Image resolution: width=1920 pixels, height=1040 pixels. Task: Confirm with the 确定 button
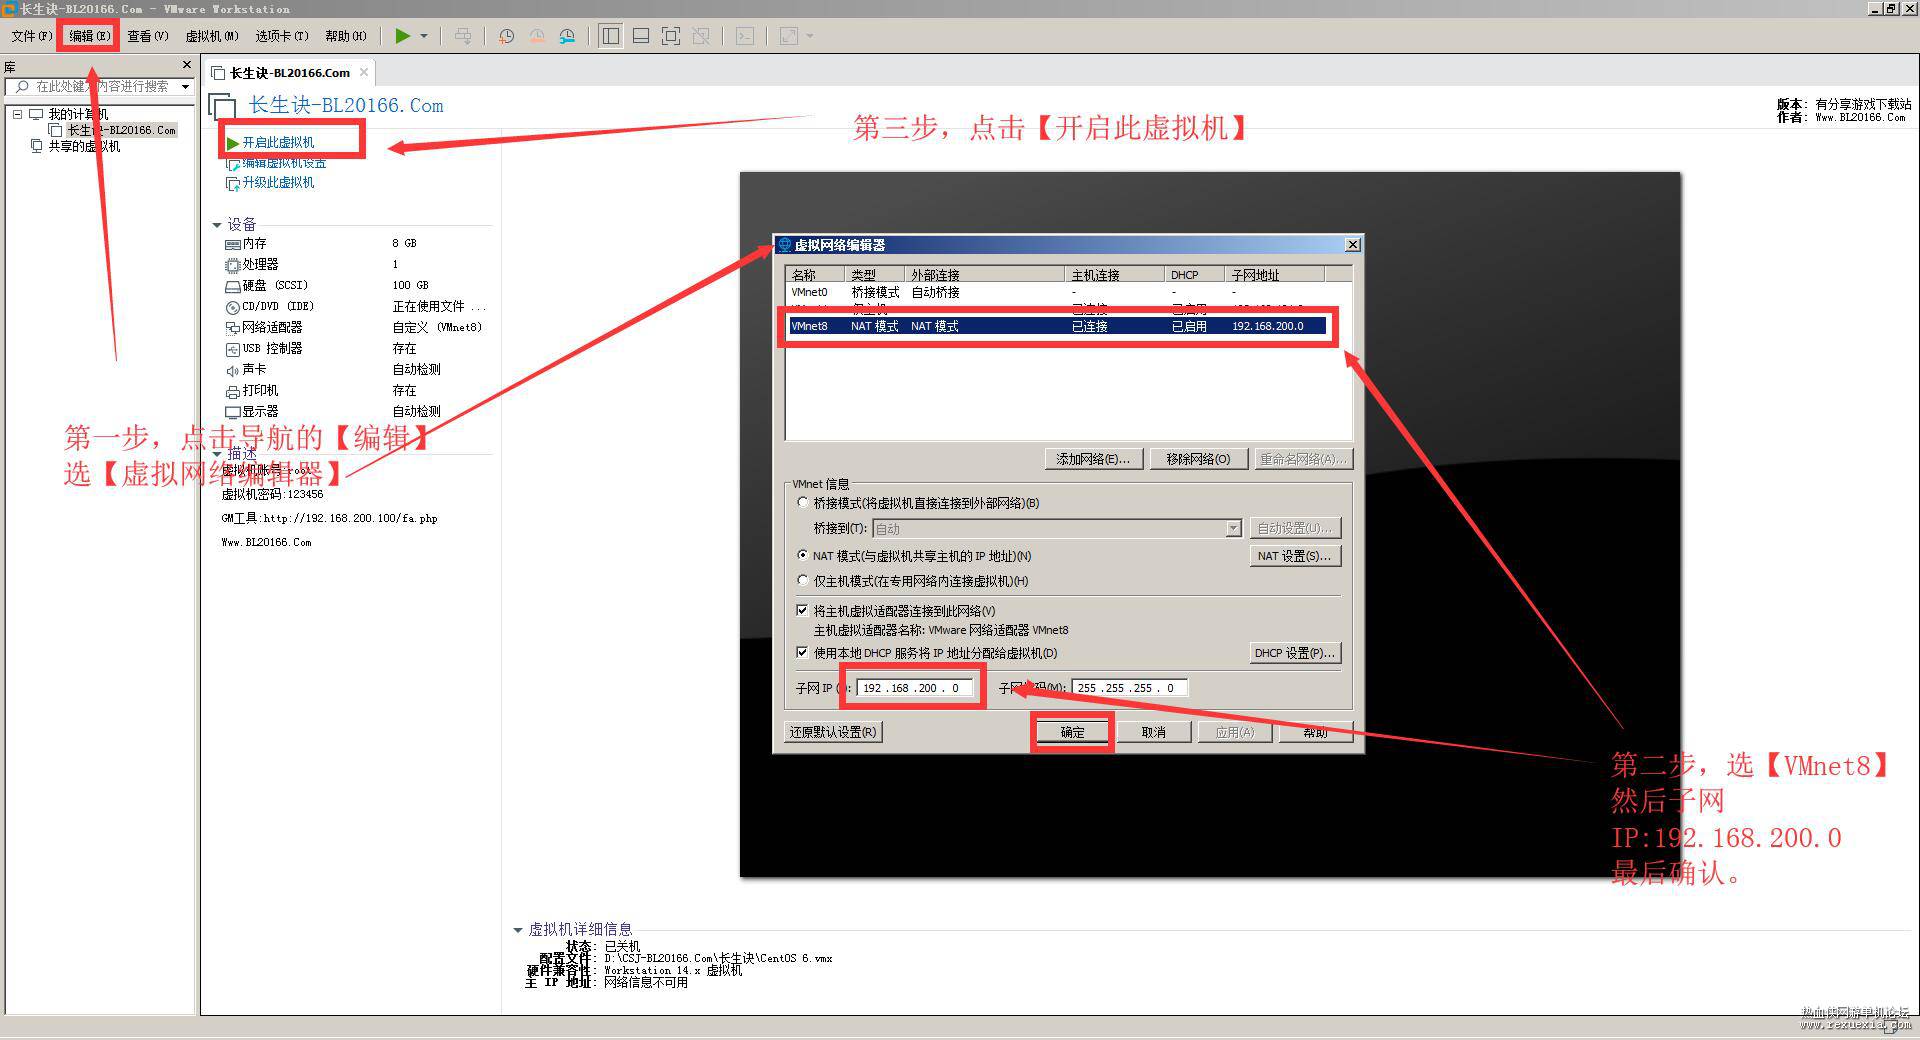(x=1072, y=732)
